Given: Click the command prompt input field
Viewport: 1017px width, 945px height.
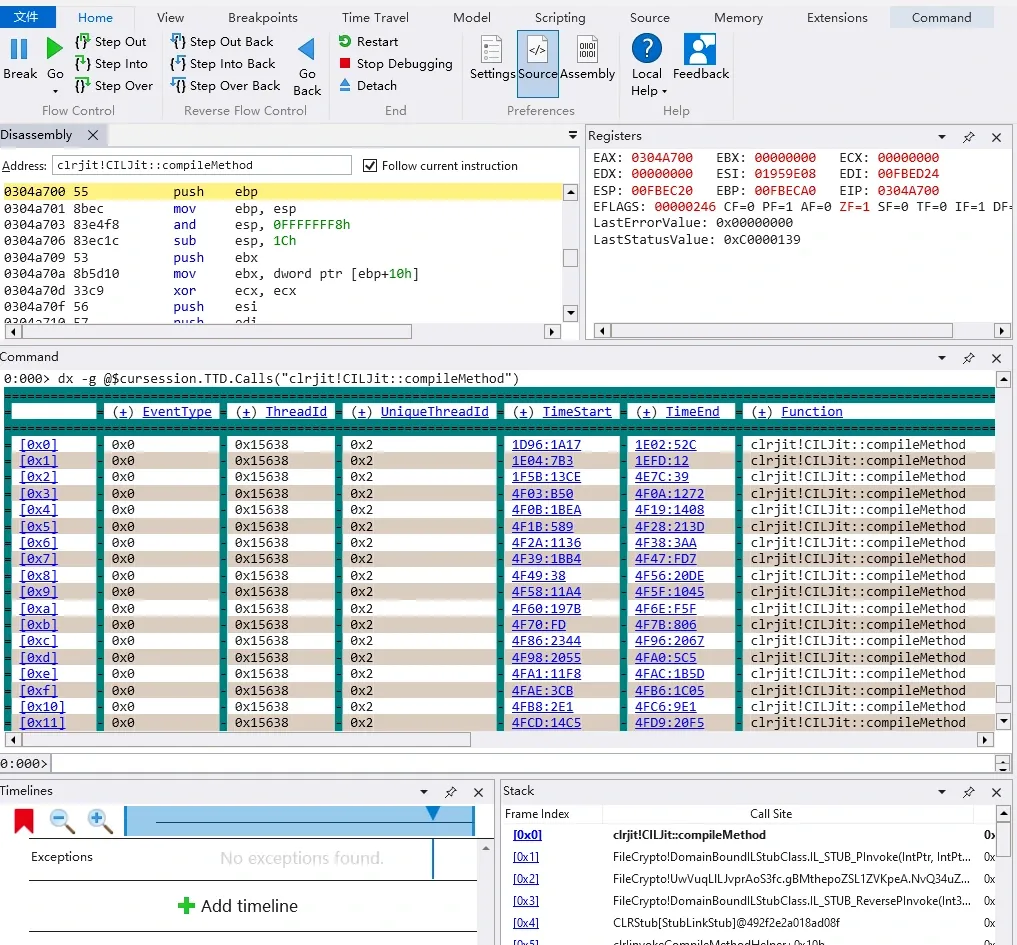Looking at the screenshot, I should (522, 763).
